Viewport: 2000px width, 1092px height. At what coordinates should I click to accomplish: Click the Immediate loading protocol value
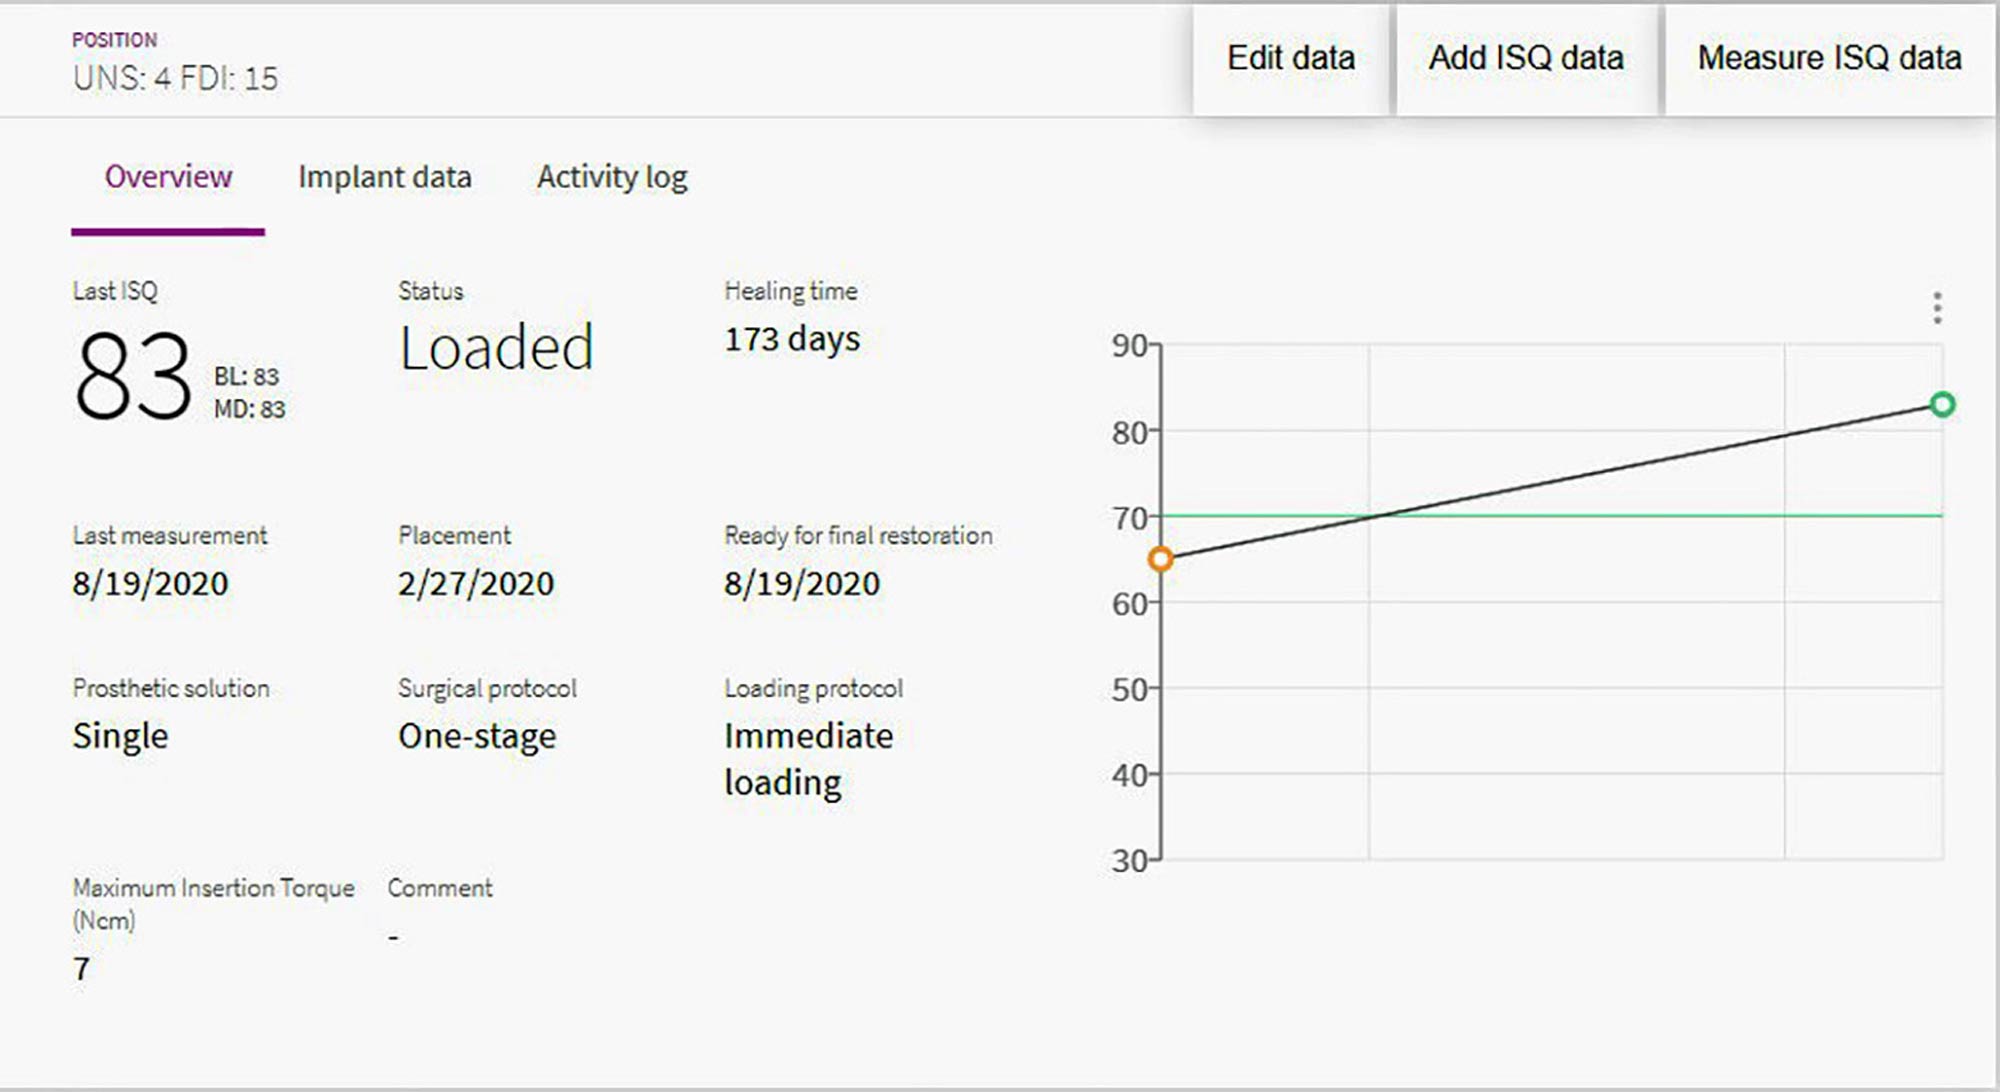809,759
